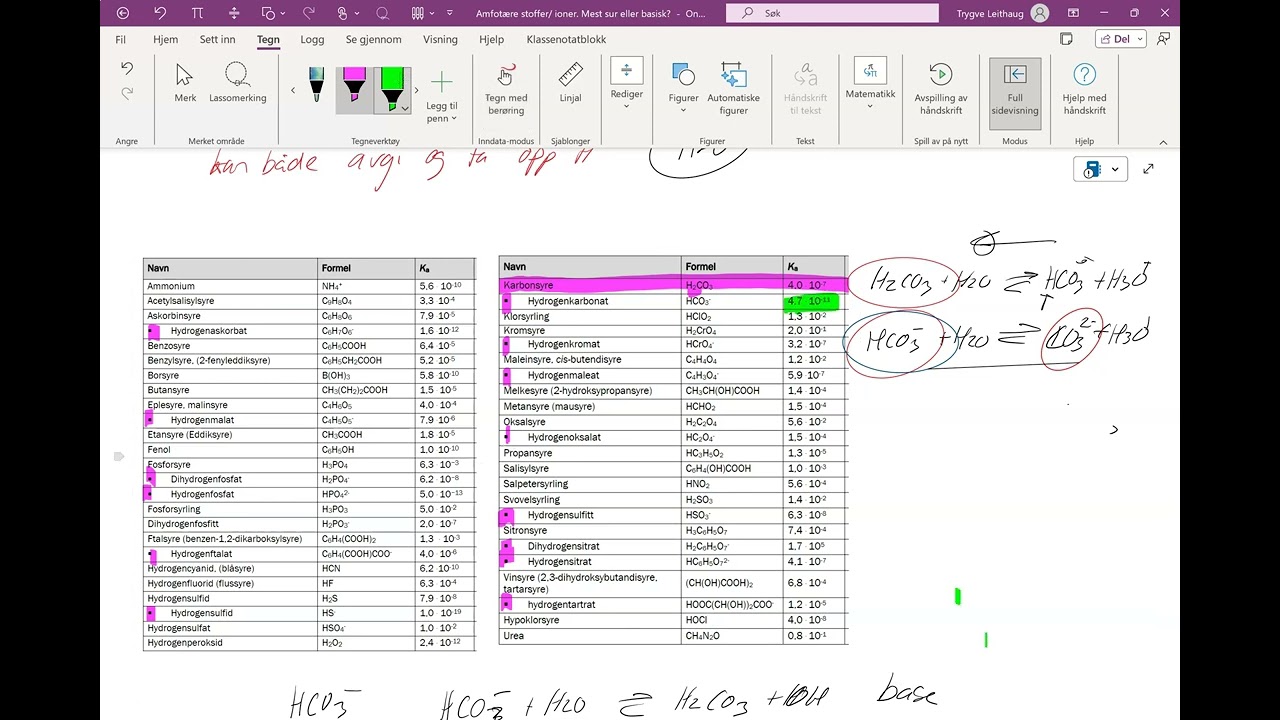
Task: Activate the Lassomerking lasso tool
Action: [238, 82]
